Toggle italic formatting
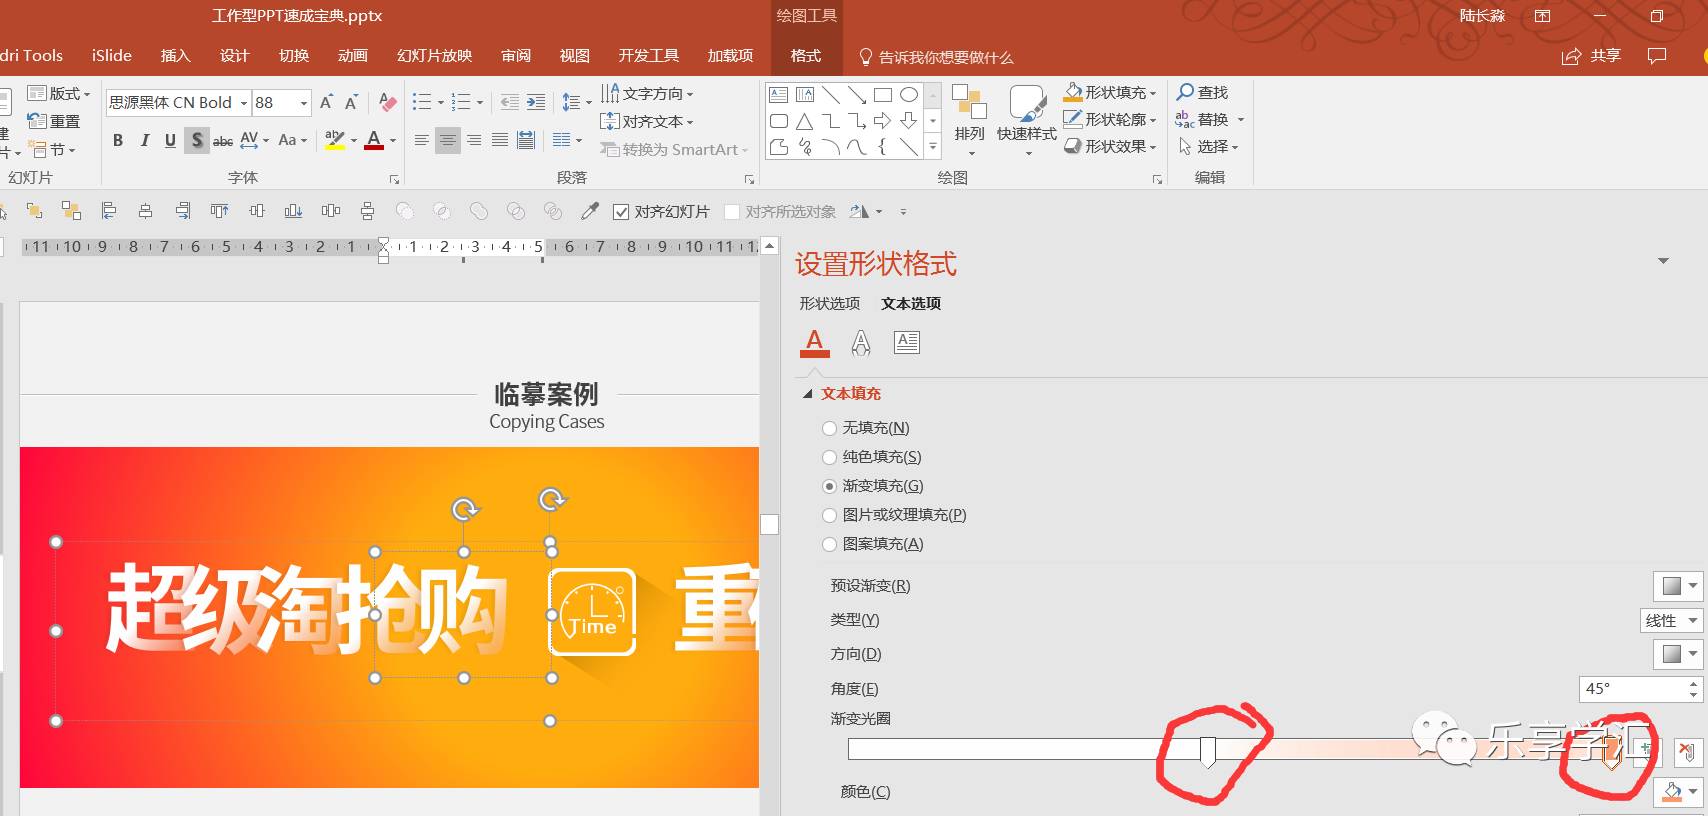Viewport: 1708px width, 816px height. (144, 140)
